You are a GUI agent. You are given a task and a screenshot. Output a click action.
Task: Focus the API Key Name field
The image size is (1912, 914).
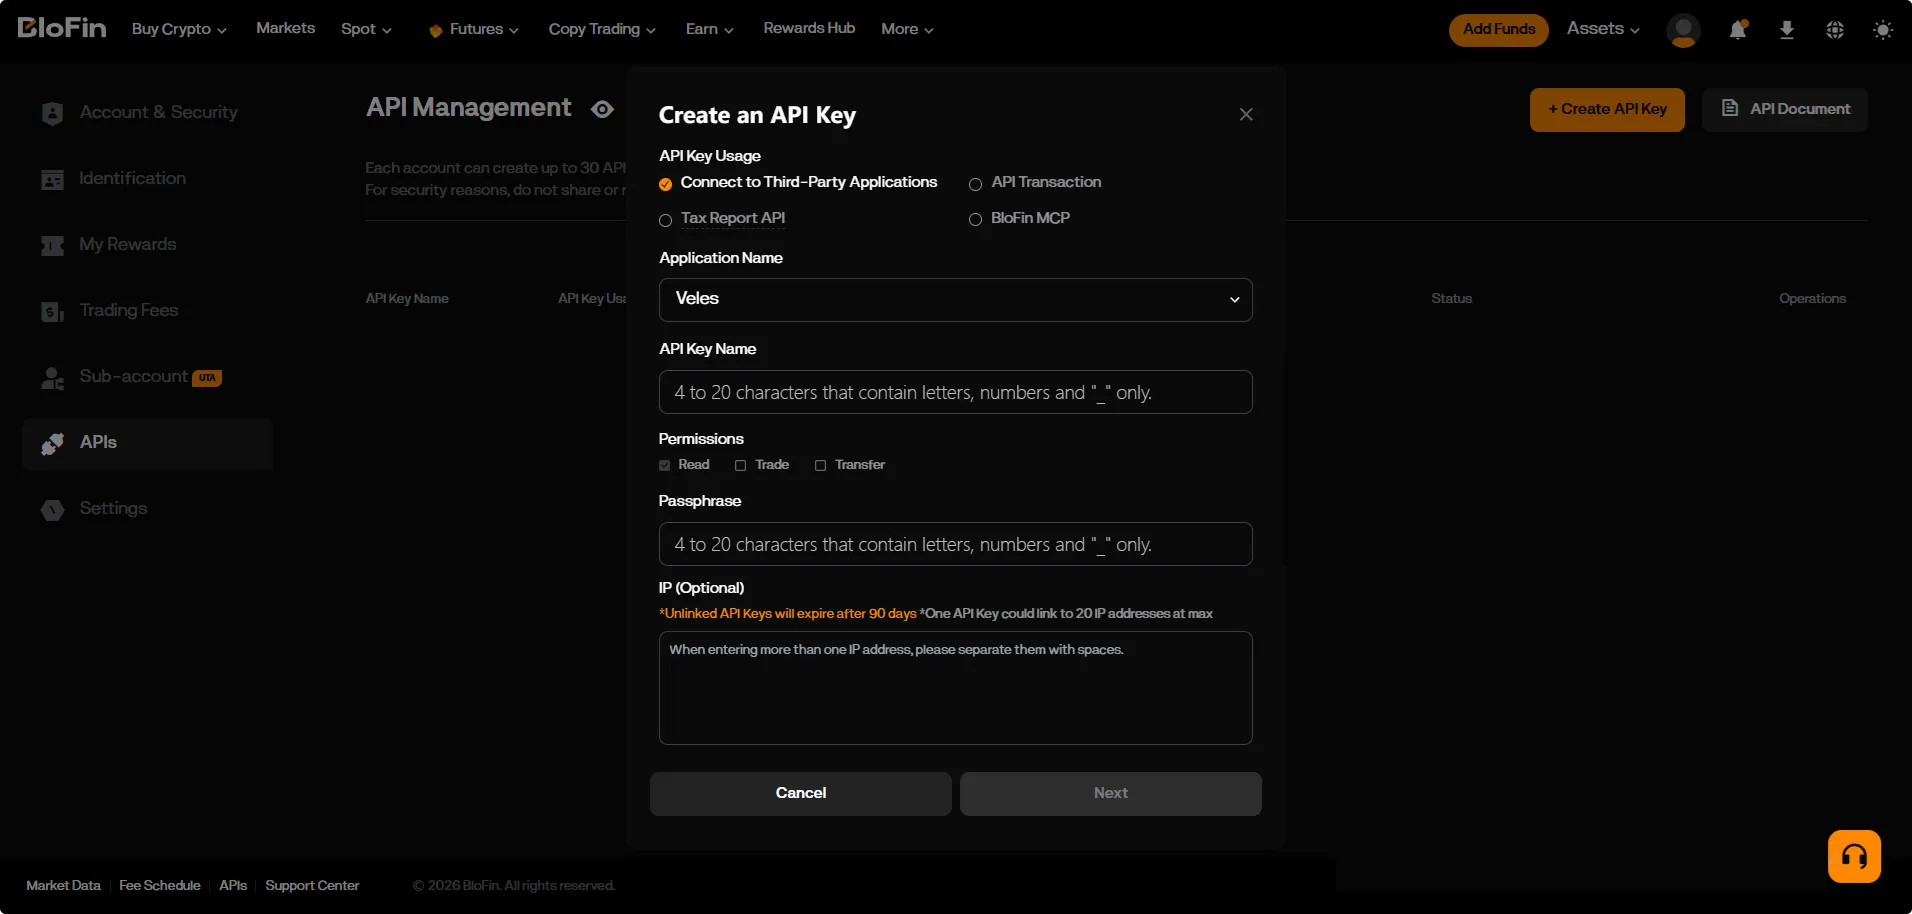pos(956,392)
